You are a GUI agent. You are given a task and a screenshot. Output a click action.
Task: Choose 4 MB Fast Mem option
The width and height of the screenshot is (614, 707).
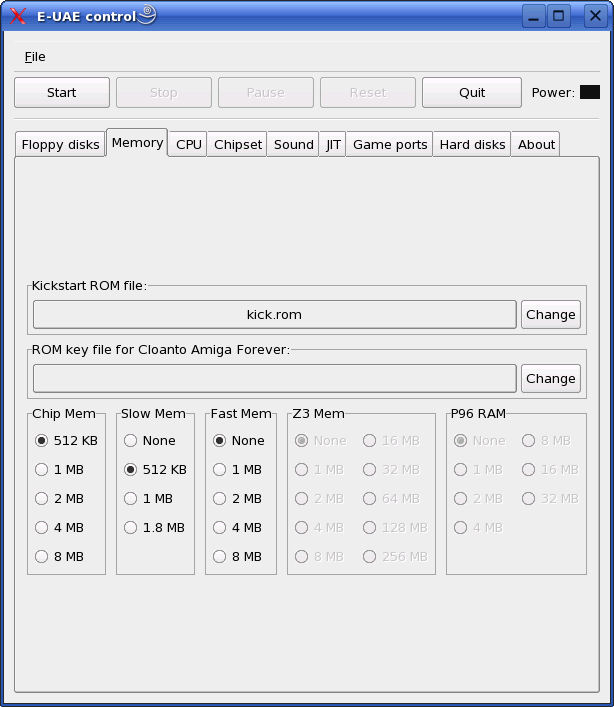click(x=220, y=527)
